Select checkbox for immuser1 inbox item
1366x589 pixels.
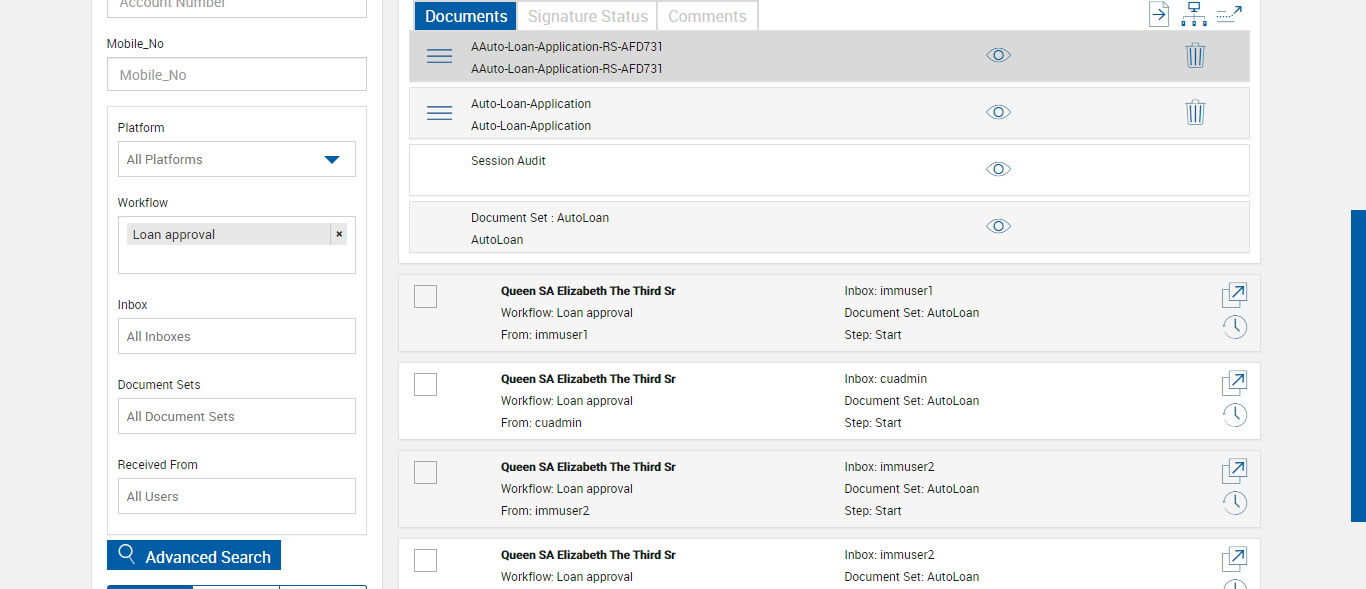[x=426, y=296]
